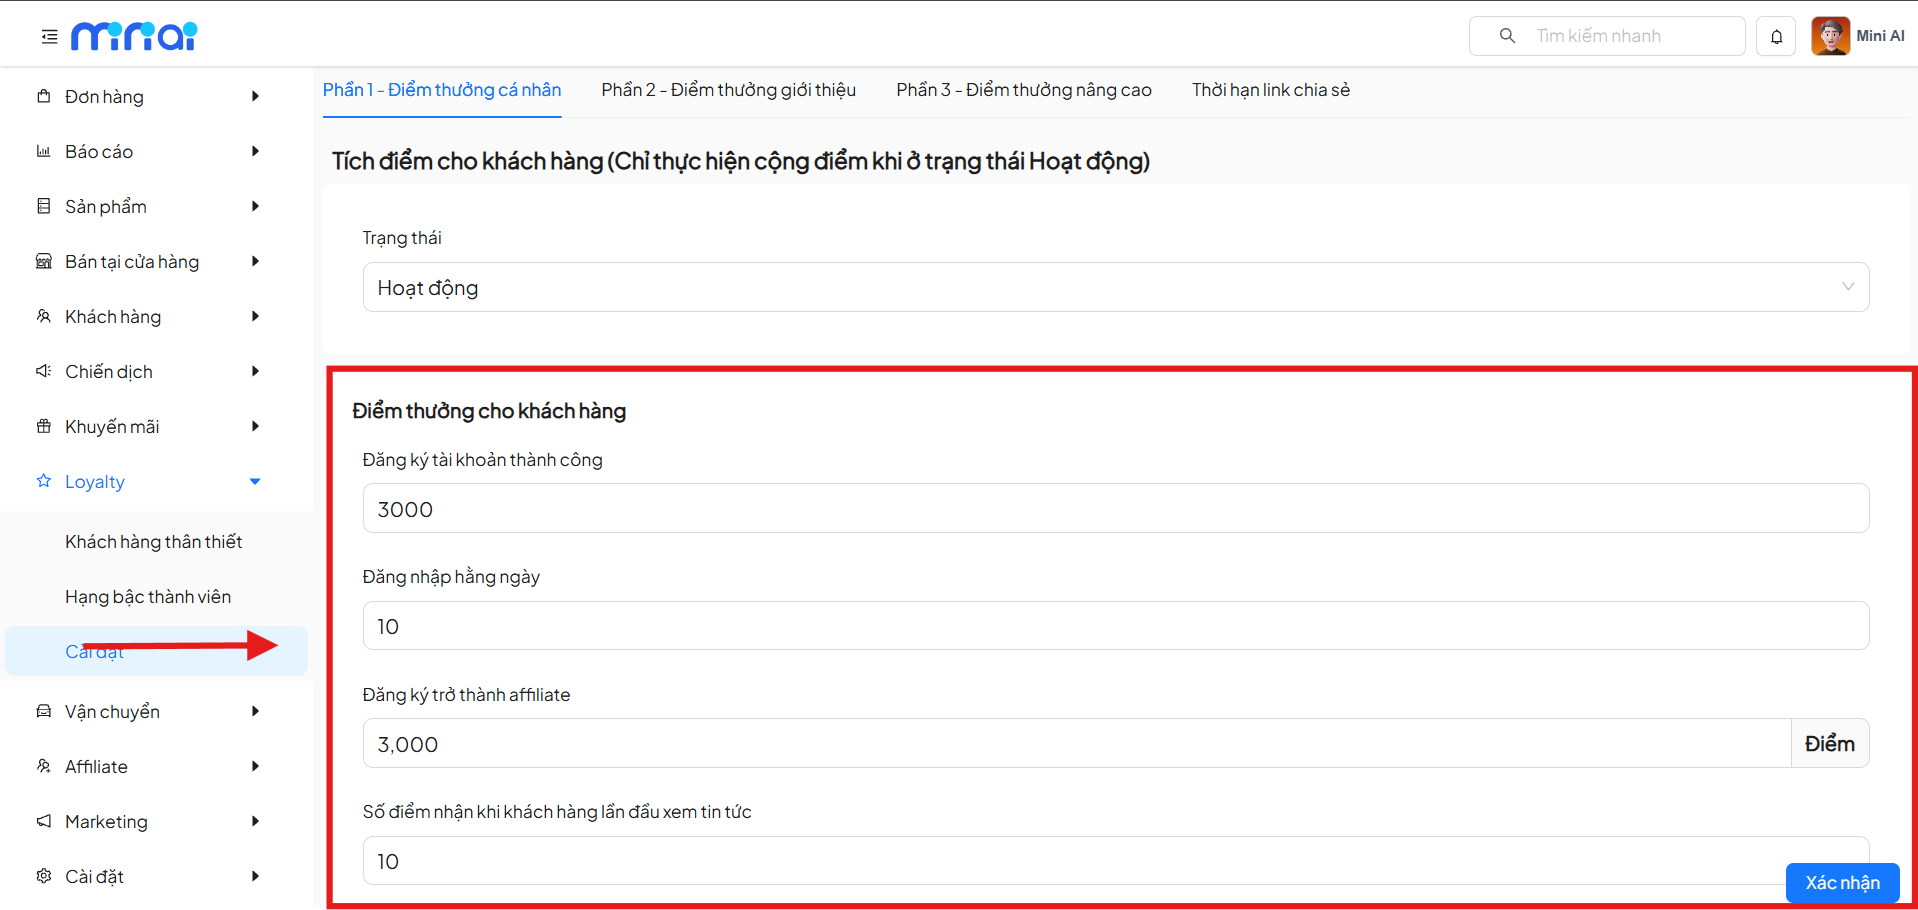Image resolution: width=1918 pixels, height=910 pixels.
Task: Select the Thời hạn link chia sẻ tab
Action: [1270, 90]
